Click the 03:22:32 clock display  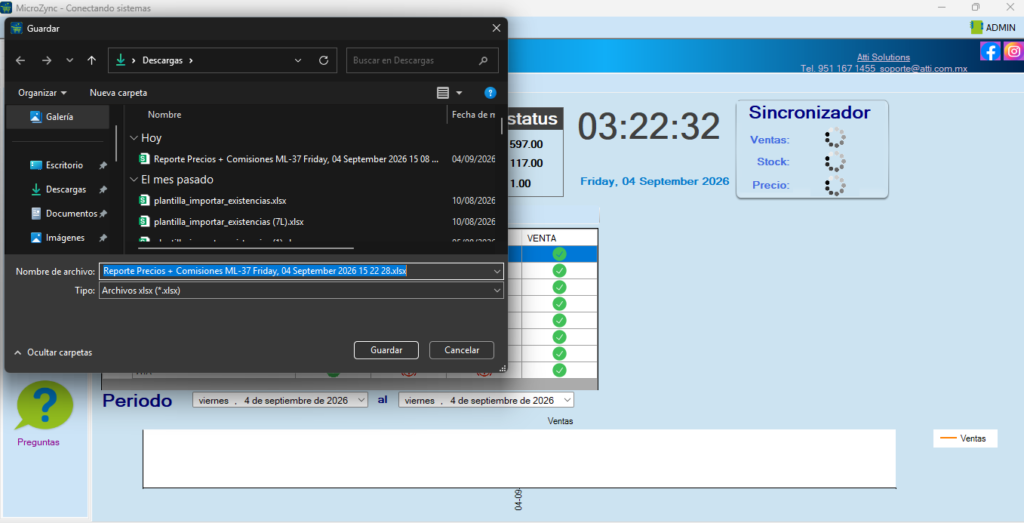(648, 127)
